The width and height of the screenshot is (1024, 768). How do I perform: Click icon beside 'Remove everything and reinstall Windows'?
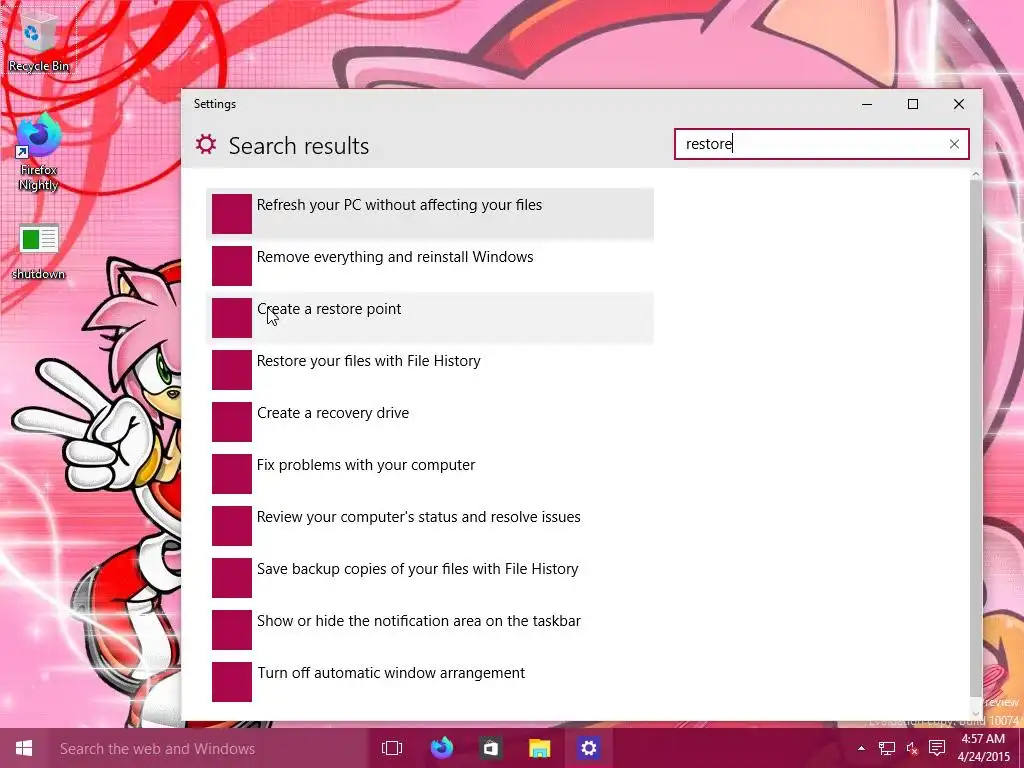(232, 266)
